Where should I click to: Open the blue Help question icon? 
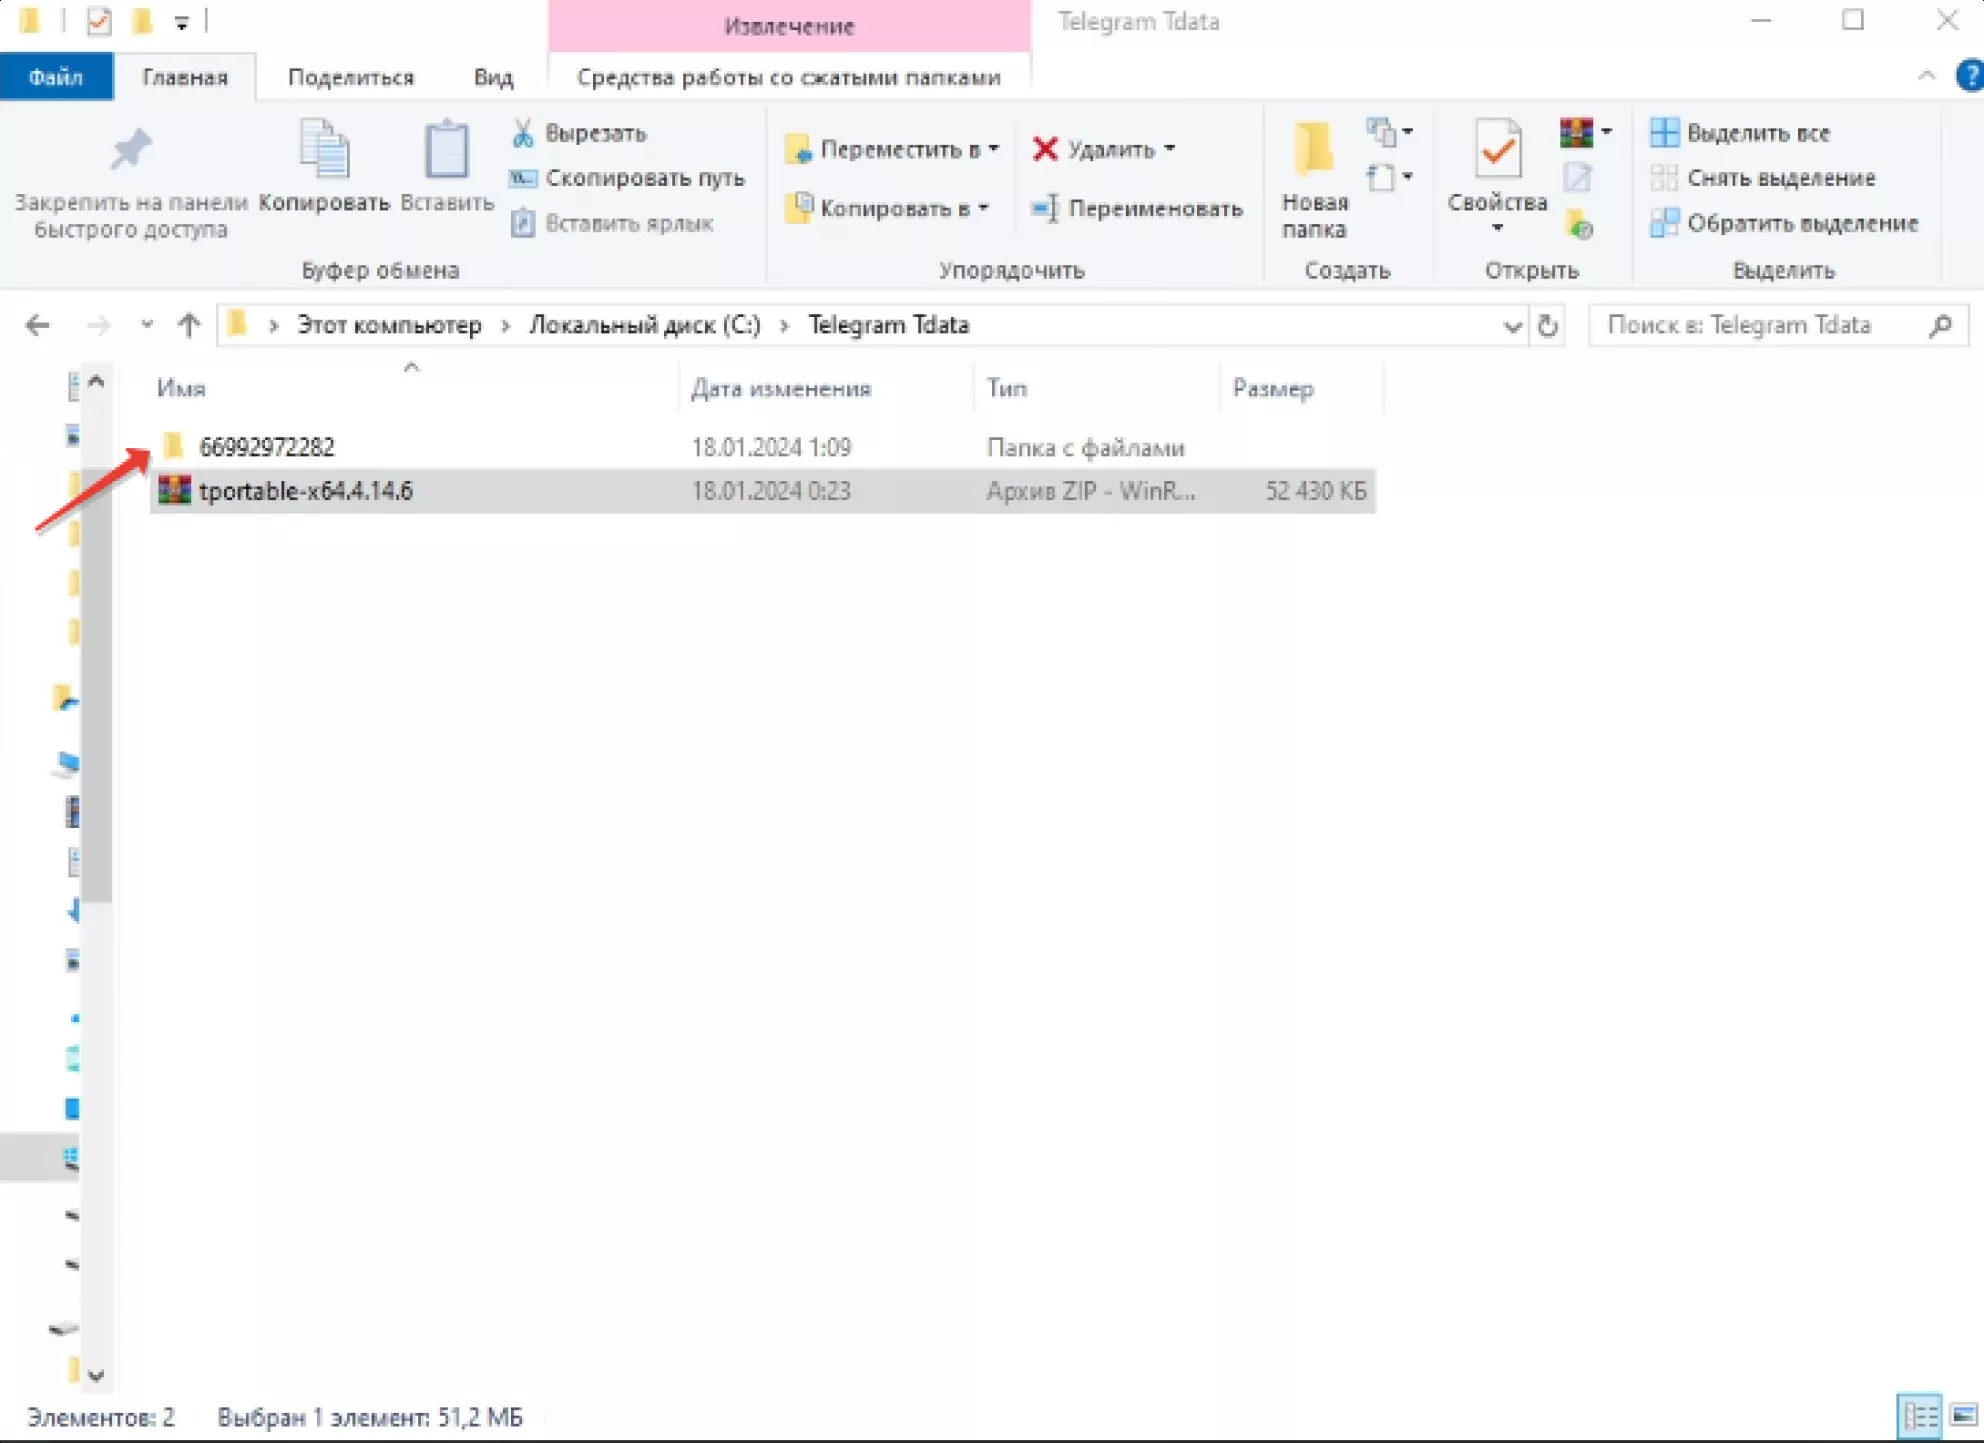(1970, 76)
